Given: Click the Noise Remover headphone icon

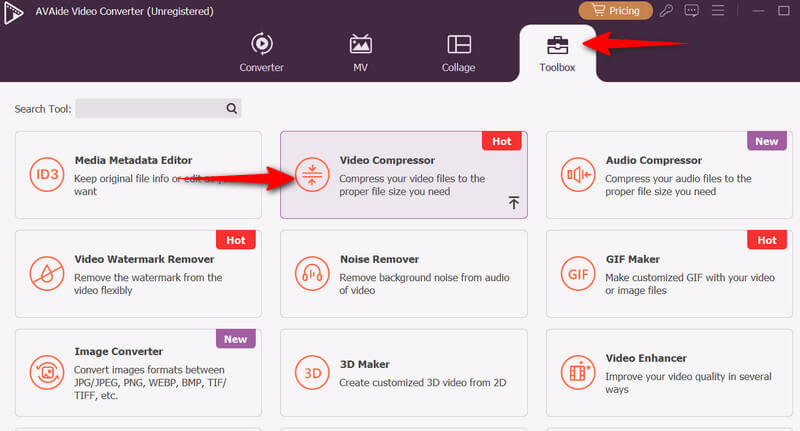Looking at the screenshot, I should tap(312, 273).
